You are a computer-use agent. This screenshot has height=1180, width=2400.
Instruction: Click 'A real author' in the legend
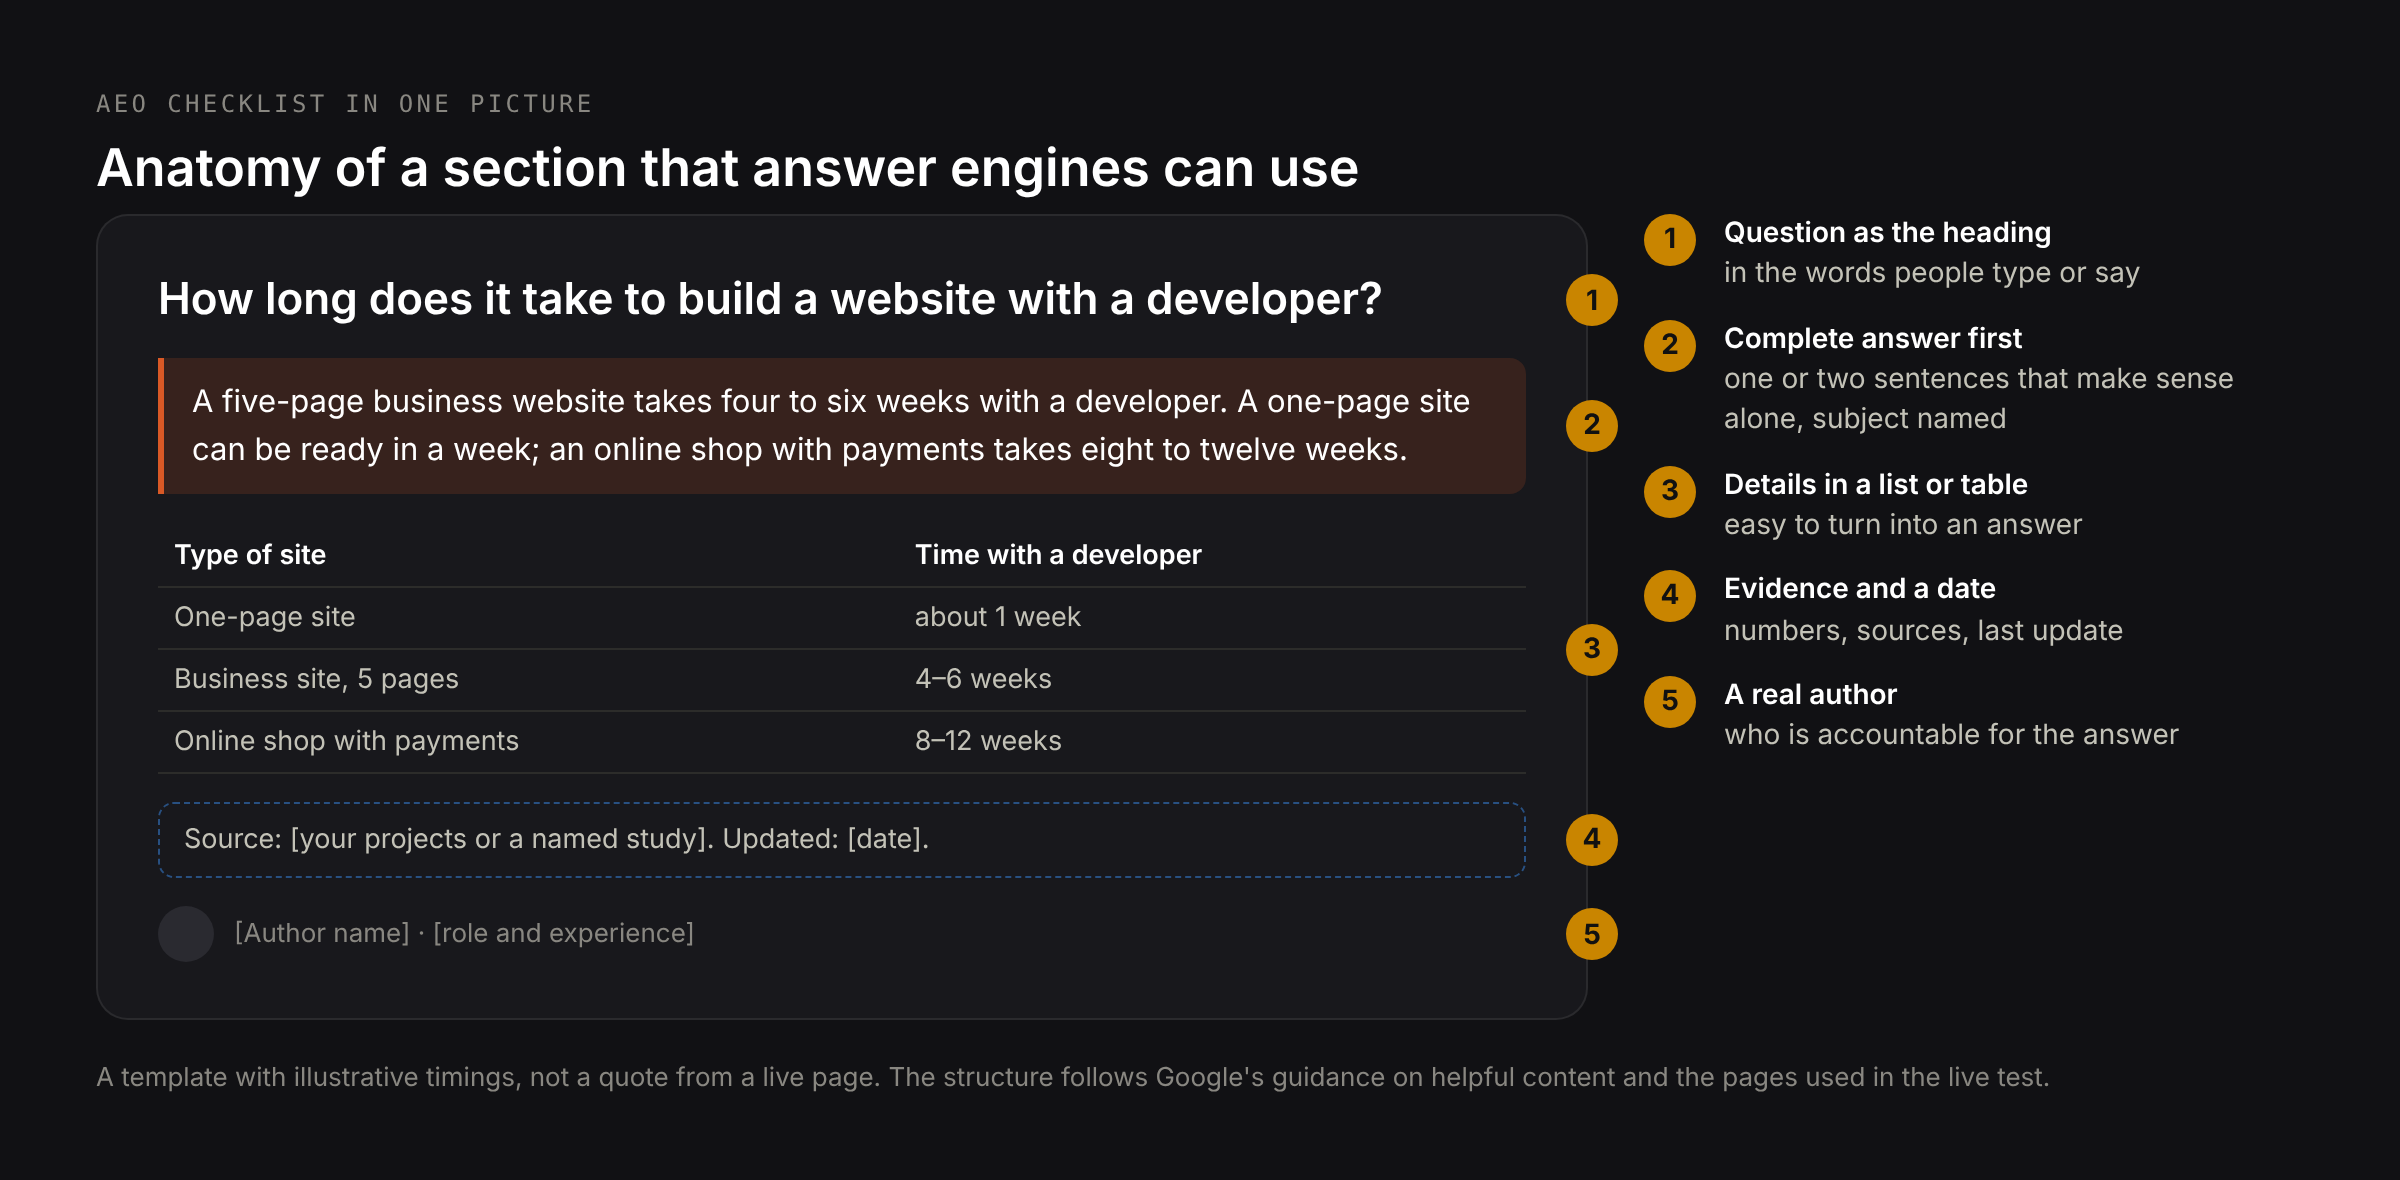tap(1810, 694)
